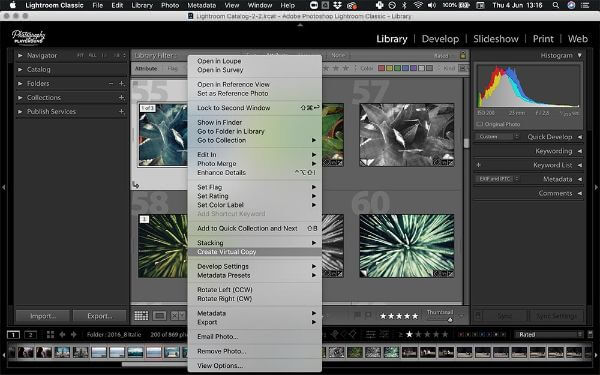Adjust the Thumbnails size slider

coord(450,320)
